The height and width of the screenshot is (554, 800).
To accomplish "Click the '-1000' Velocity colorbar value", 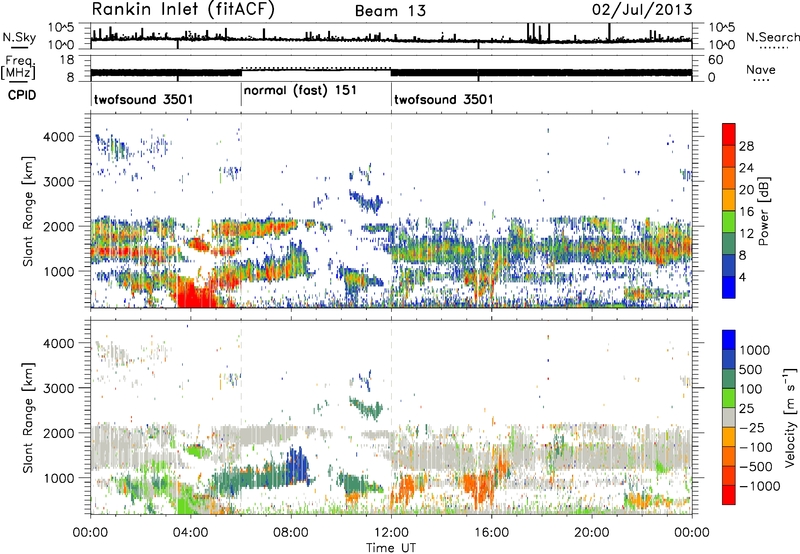I will (759, 486).
